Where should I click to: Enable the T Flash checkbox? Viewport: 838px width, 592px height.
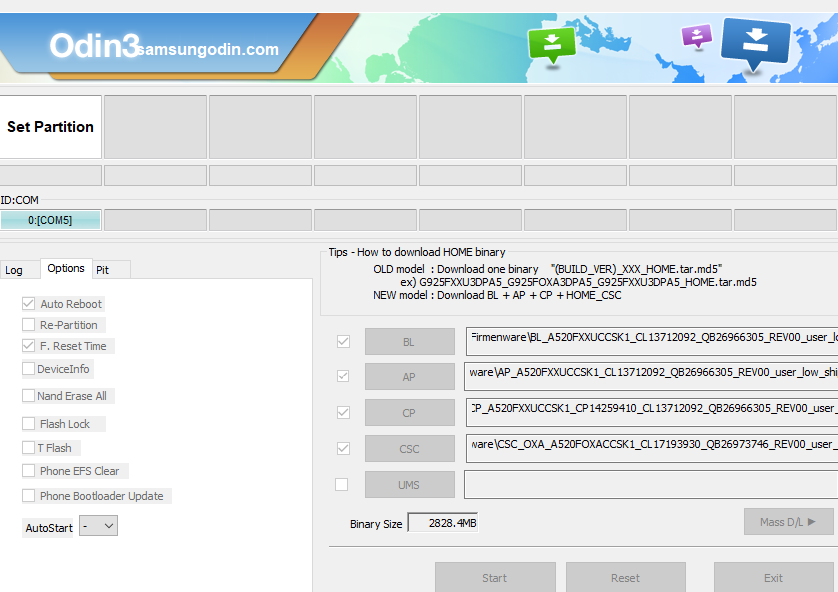(28, 447)
